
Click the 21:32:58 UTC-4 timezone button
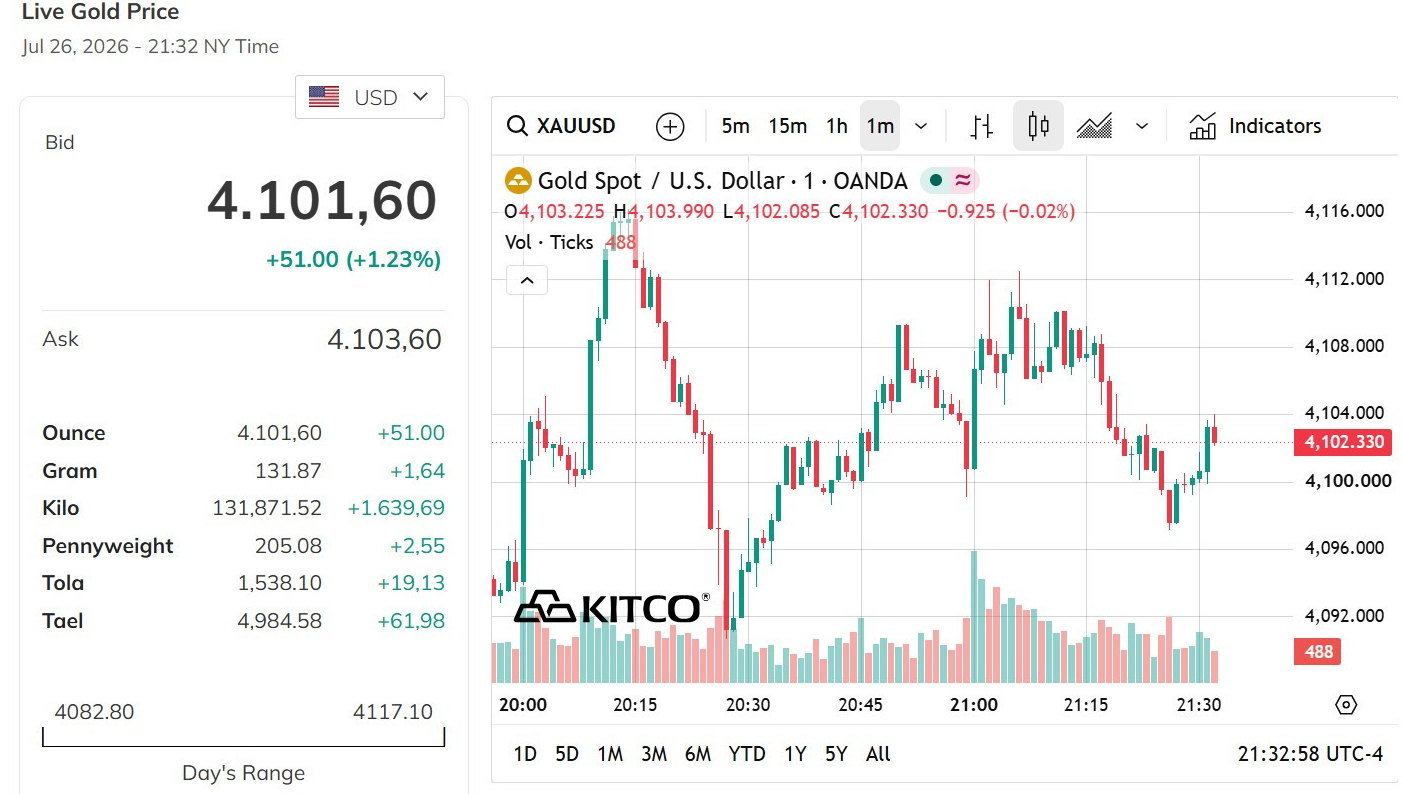point(1310,754)
